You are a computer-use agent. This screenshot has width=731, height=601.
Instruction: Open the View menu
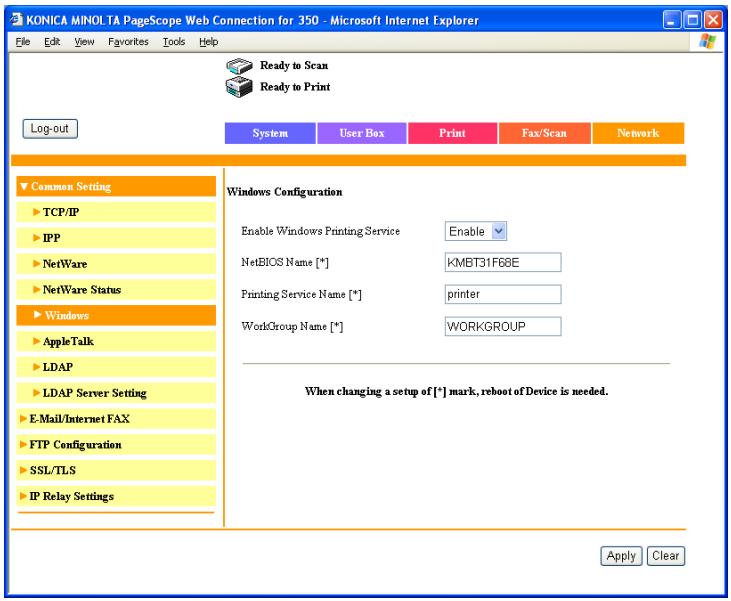[x=84, y=42]
